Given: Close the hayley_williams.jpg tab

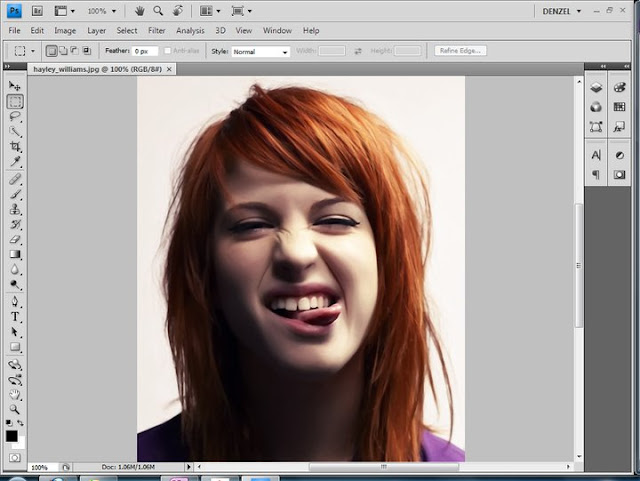Looking at the screenshot, I should (169, 69).
